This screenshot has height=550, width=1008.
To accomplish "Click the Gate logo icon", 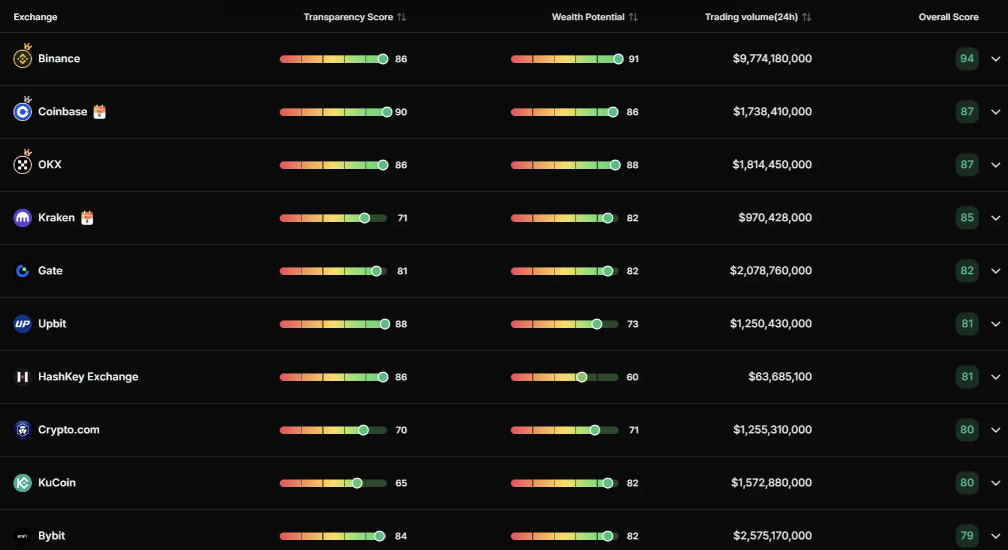I will coord(22,271).
